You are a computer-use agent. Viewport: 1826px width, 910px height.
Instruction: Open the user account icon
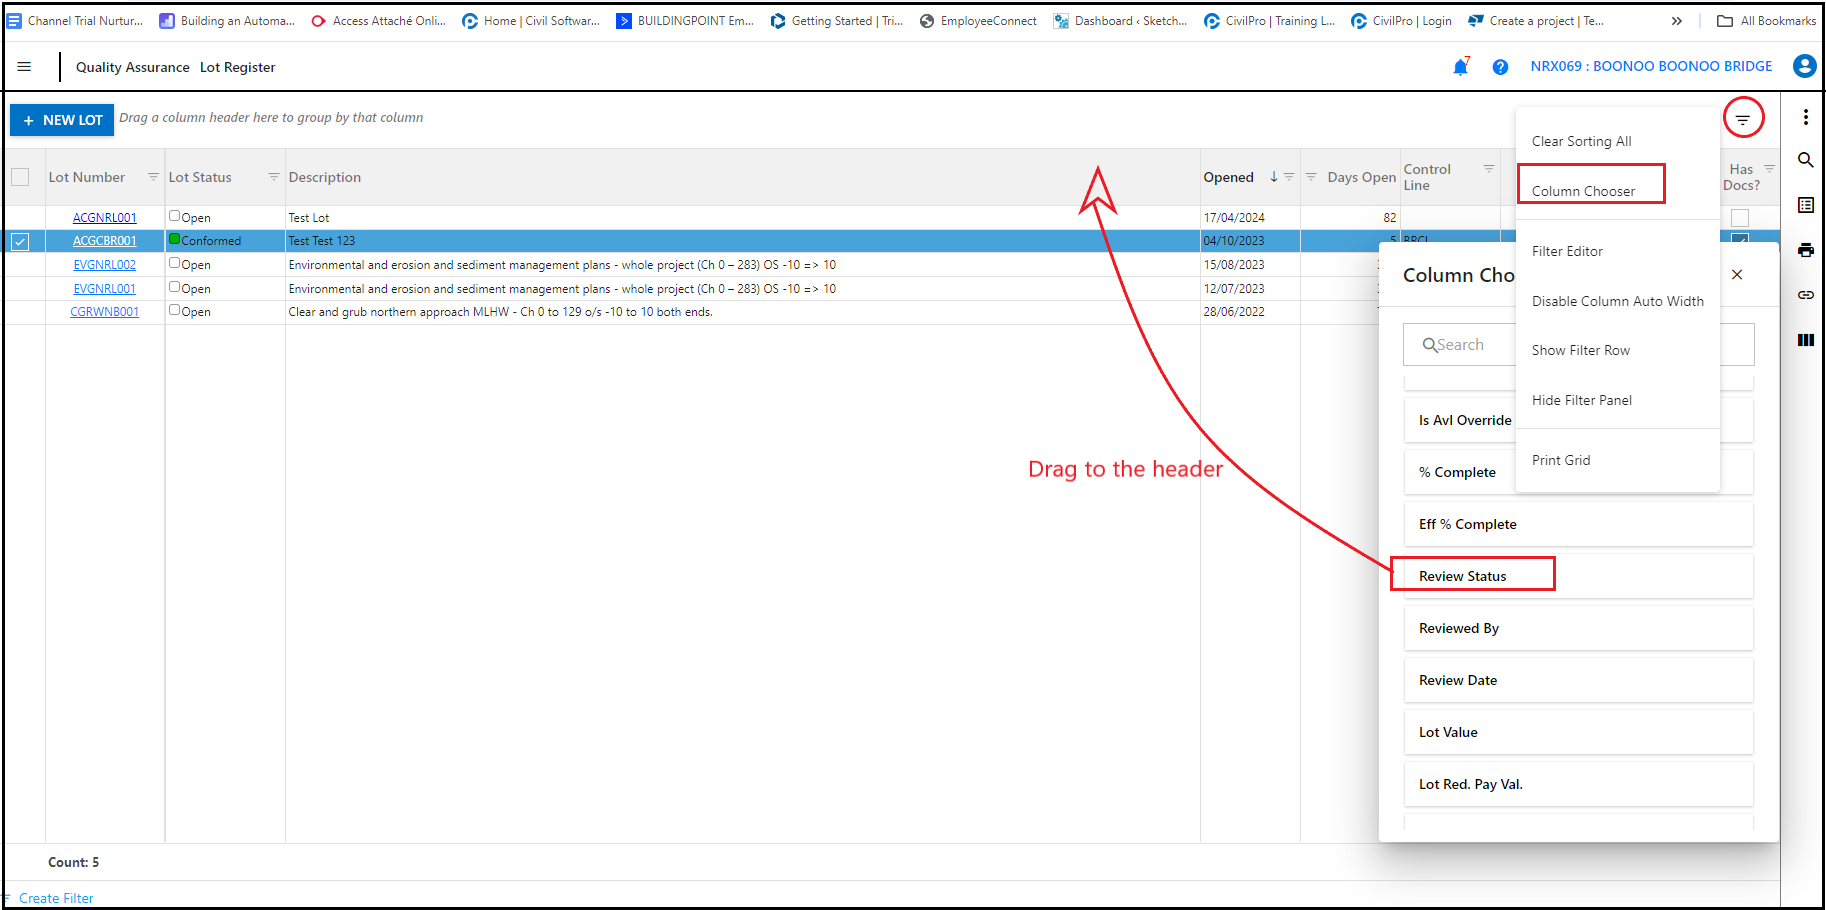tap(1805, 66)
